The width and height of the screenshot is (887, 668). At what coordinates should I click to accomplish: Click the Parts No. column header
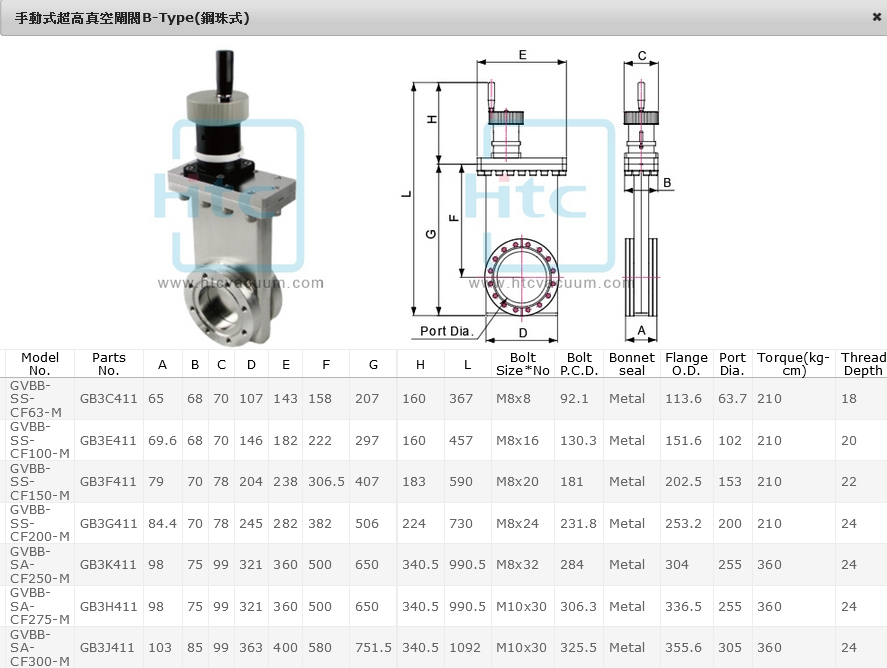[x=109, y=364]
